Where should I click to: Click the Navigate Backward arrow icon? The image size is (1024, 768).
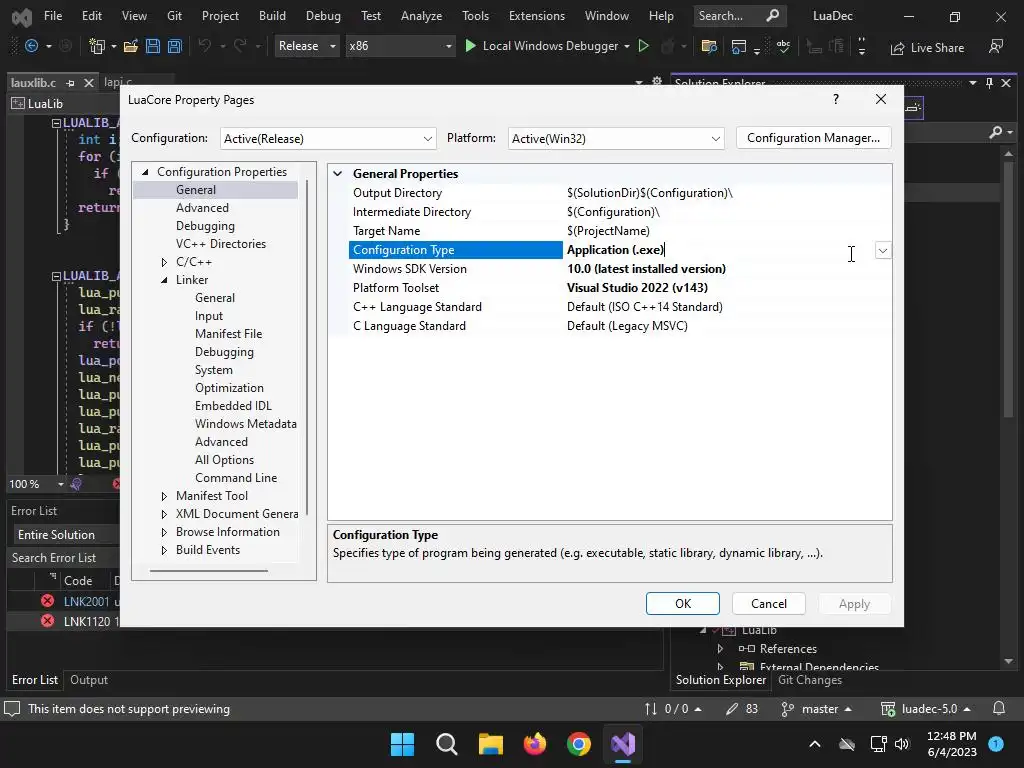point(31,46)
